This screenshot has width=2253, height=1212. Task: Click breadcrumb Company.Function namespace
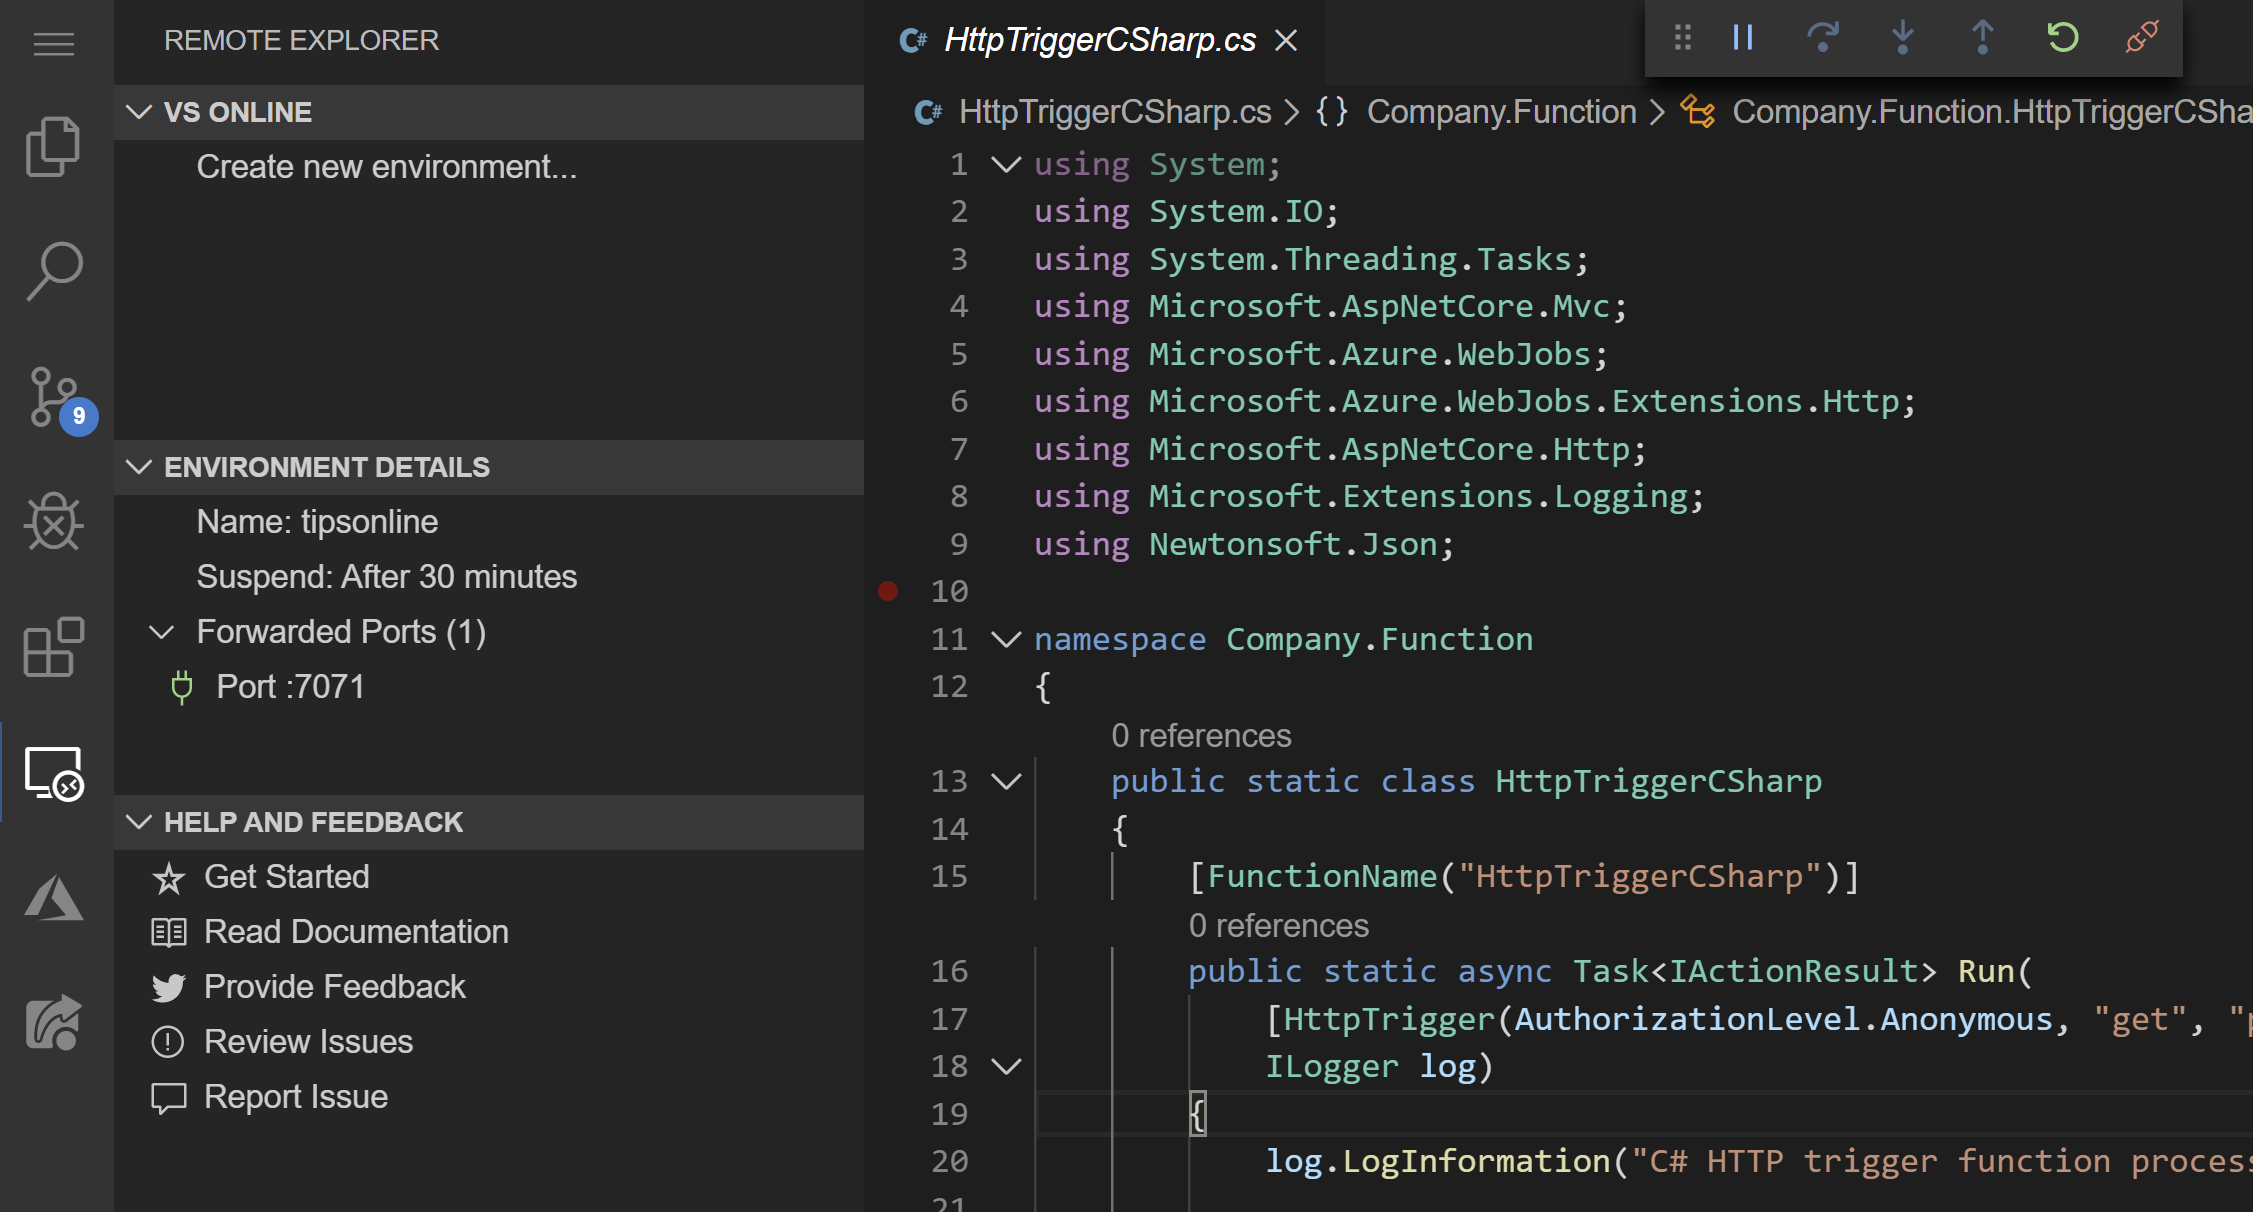click(x=1501, y=112)
